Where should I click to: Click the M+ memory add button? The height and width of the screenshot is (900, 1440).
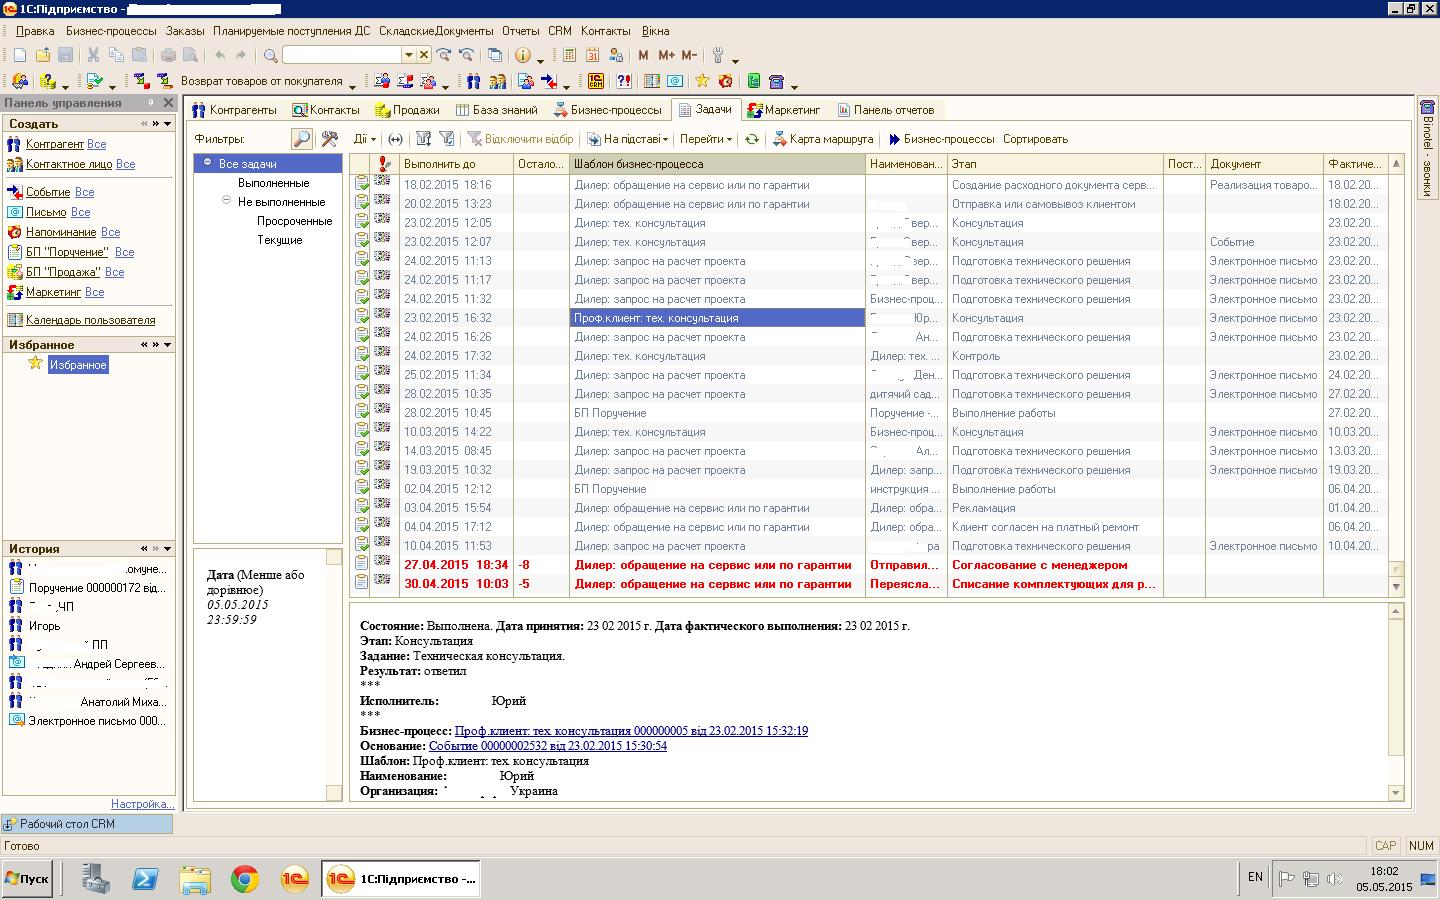coord(666,56)
